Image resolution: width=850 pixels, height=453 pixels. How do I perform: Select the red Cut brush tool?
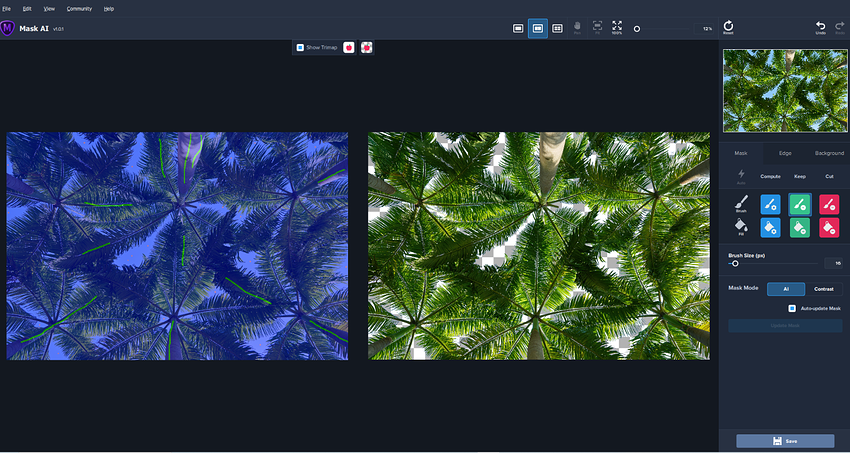coord(830,203)
